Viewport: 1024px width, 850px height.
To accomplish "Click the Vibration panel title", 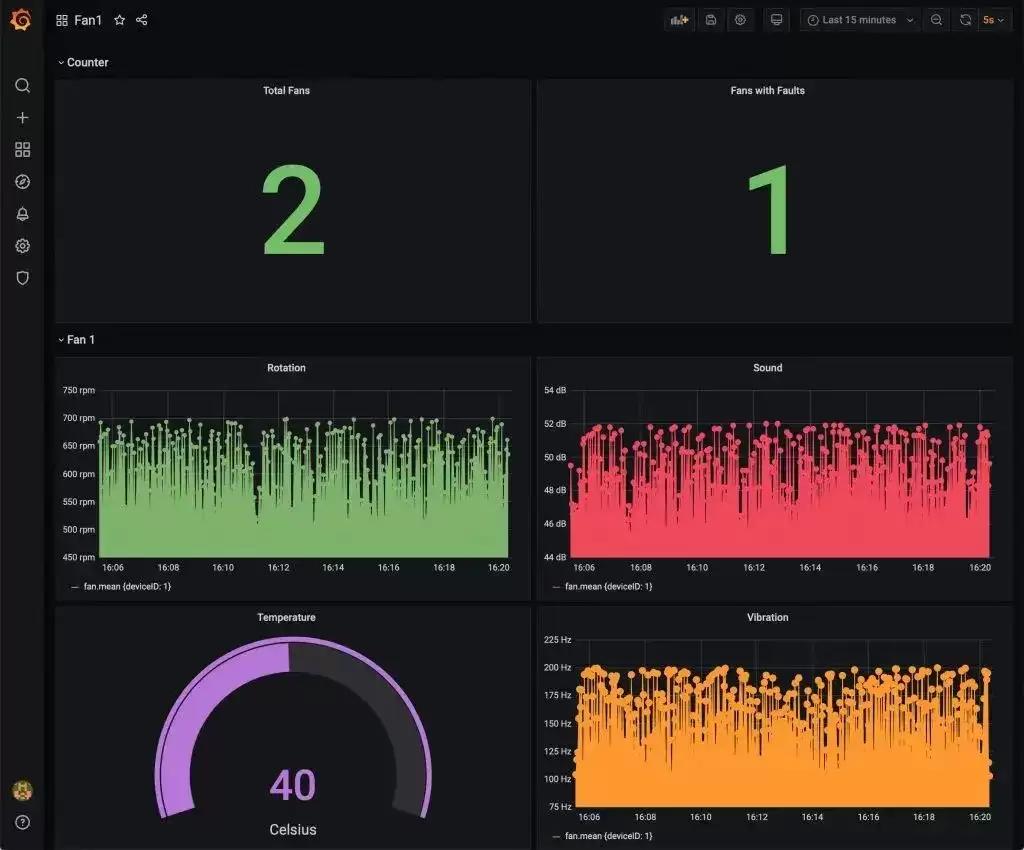I will [767, 617].
